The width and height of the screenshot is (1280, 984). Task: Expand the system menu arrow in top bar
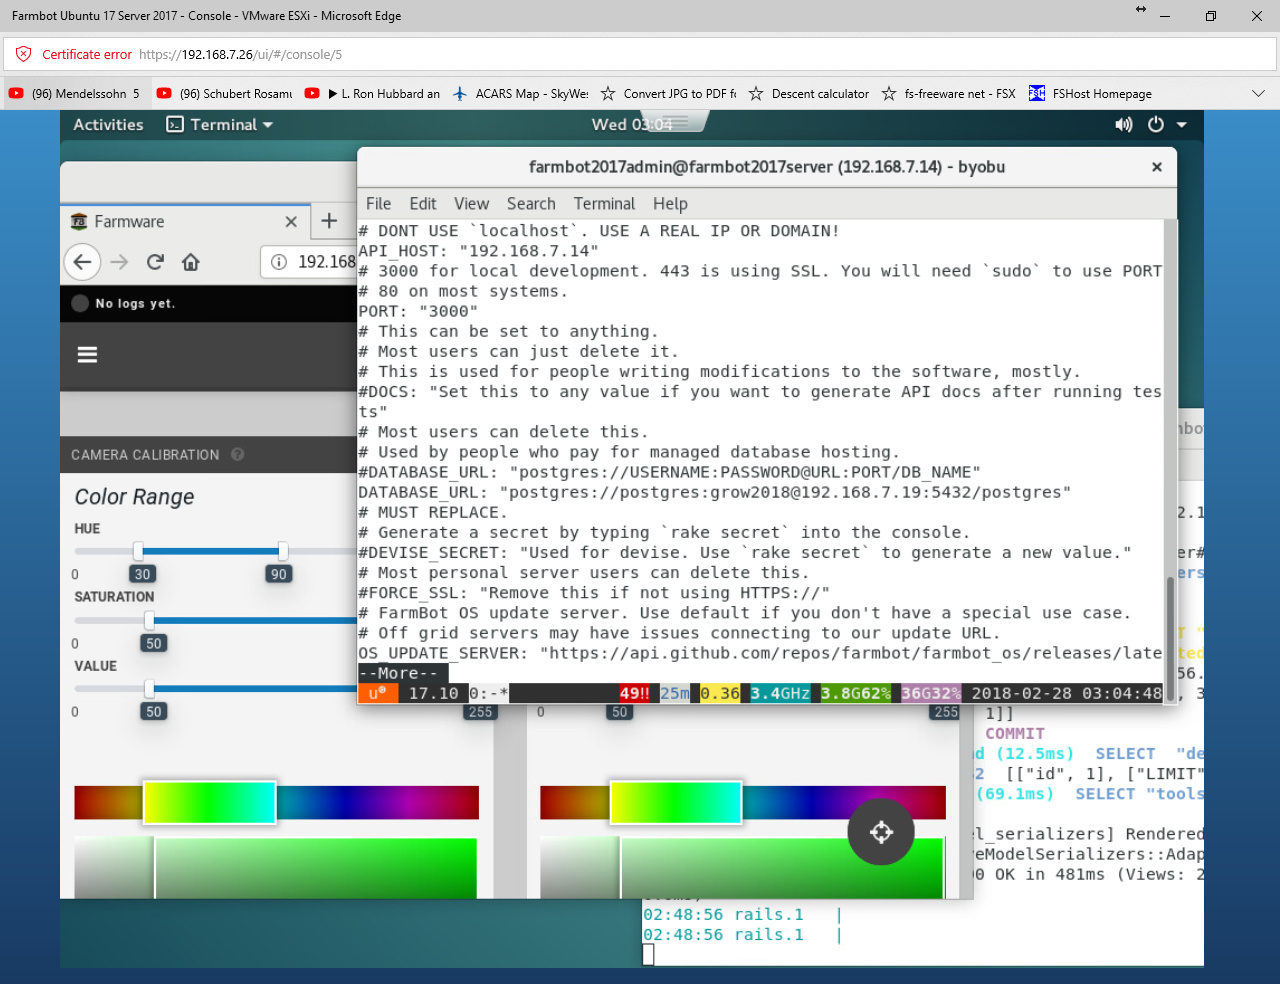pyautogui.click(x=1181, y=125)
